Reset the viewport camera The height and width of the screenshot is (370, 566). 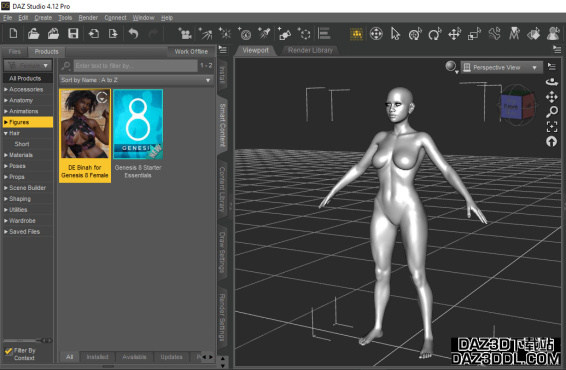(552, 142)
